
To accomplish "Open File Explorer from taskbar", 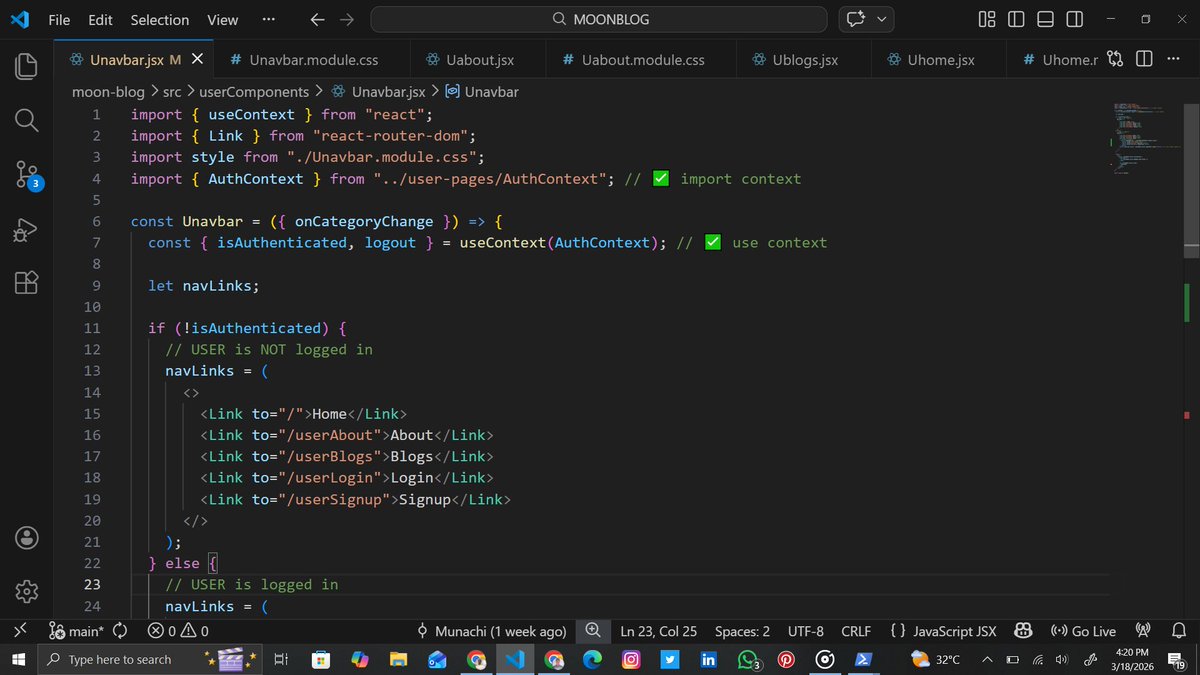I will [398, 660].
